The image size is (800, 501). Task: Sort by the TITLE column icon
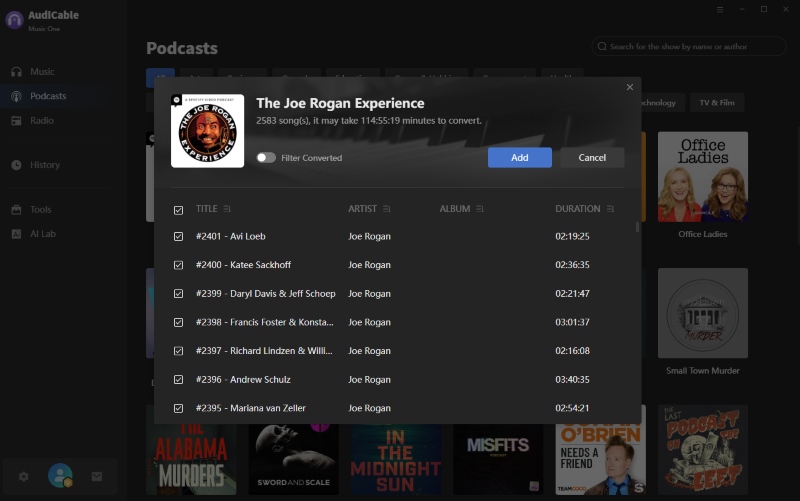point(227,209)
